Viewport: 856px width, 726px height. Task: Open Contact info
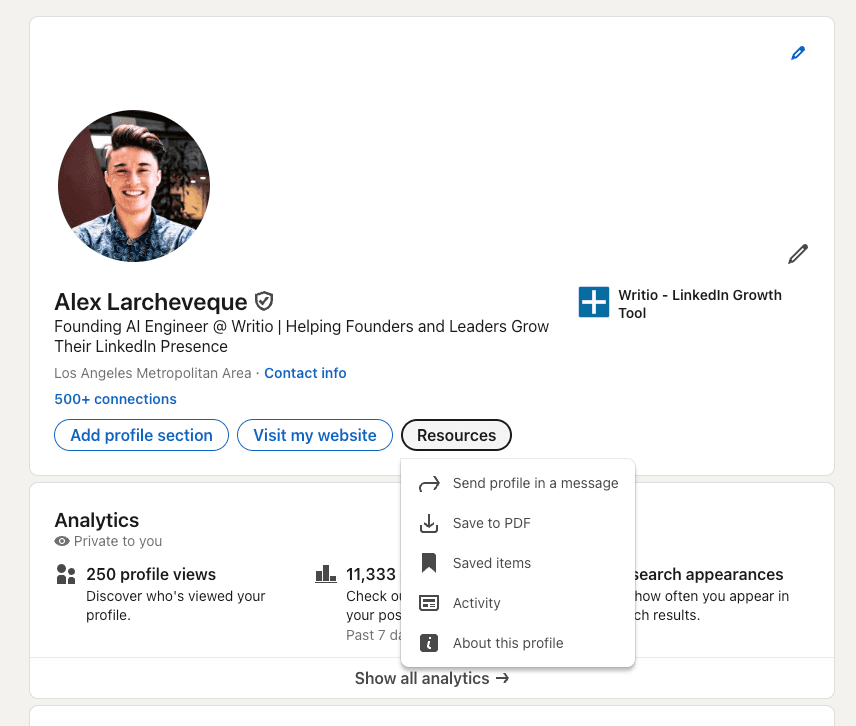(x=305, y=372)
